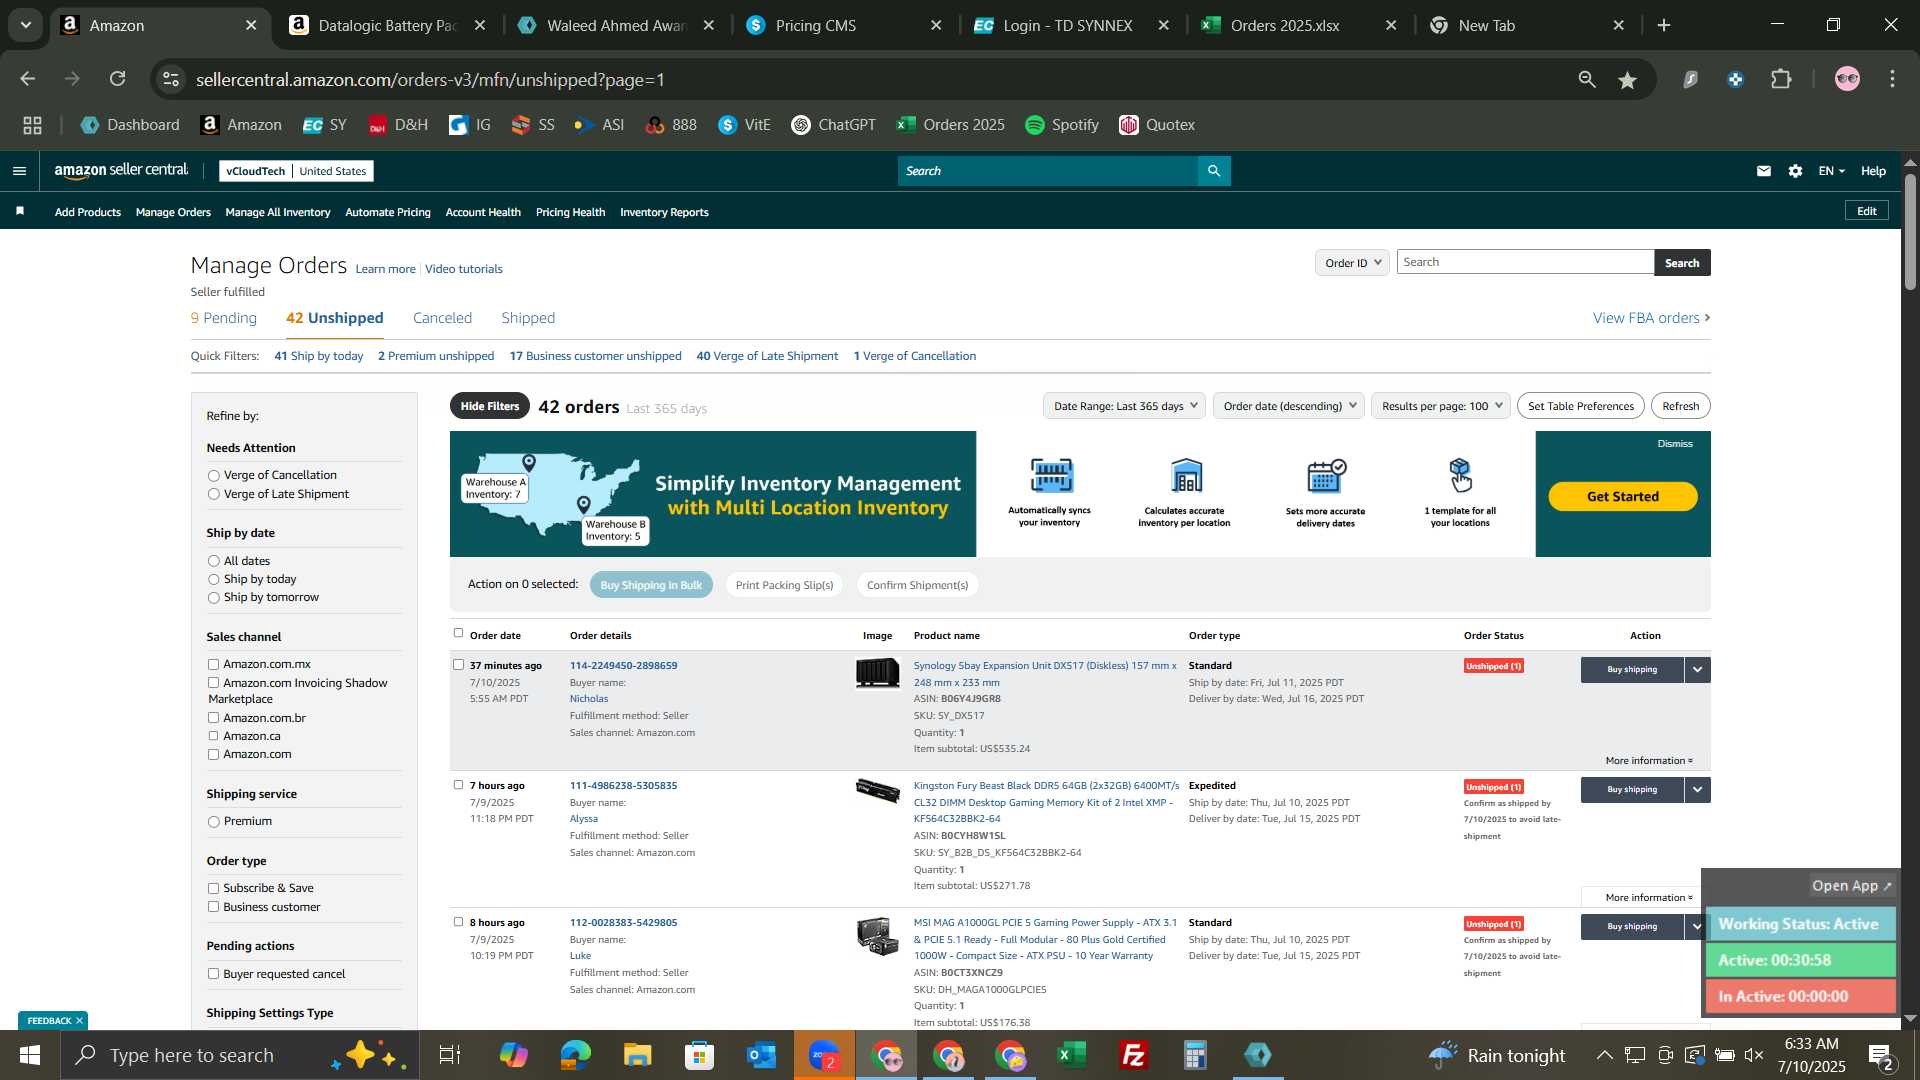Open the mail messages icon
Viewport: 1920px width, 1080px height.
click(1764, 171)
